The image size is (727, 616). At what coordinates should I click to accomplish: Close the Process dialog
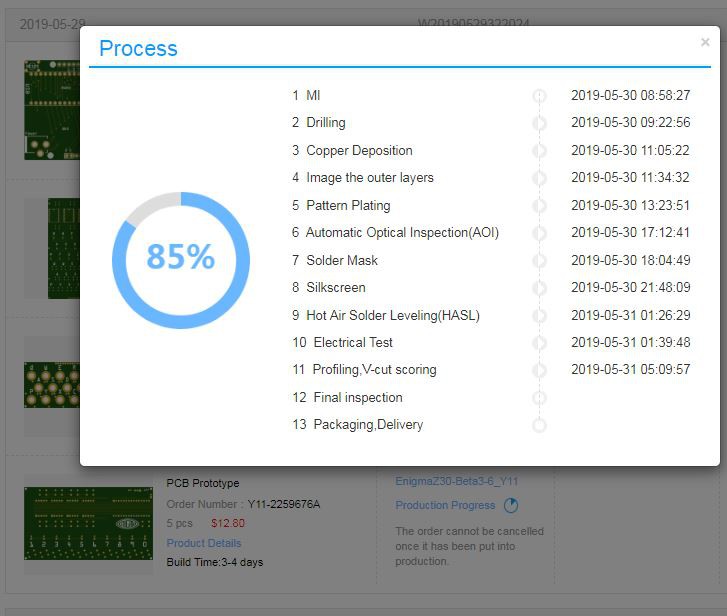pos(705,42)
